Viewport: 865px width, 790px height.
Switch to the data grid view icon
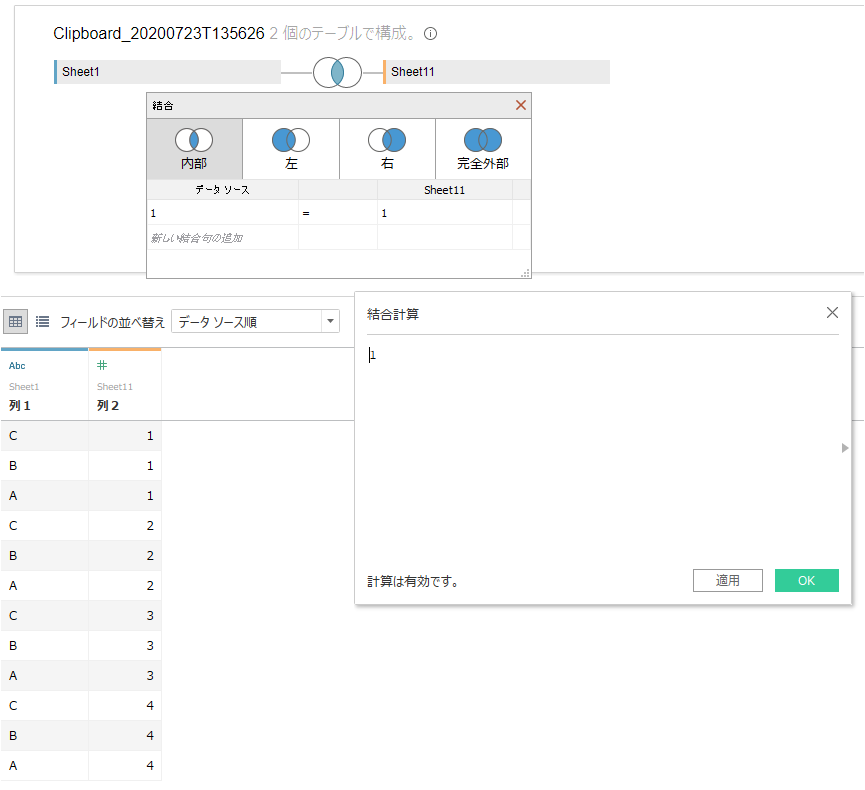(x=15, y=322)
